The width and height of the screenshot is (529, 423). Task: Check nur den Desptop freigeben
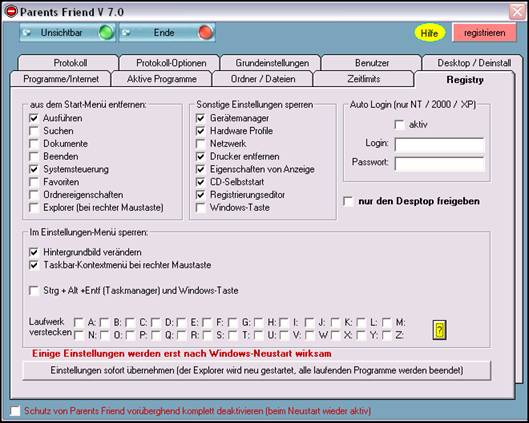pyautogui.click(x=348, y=201)
